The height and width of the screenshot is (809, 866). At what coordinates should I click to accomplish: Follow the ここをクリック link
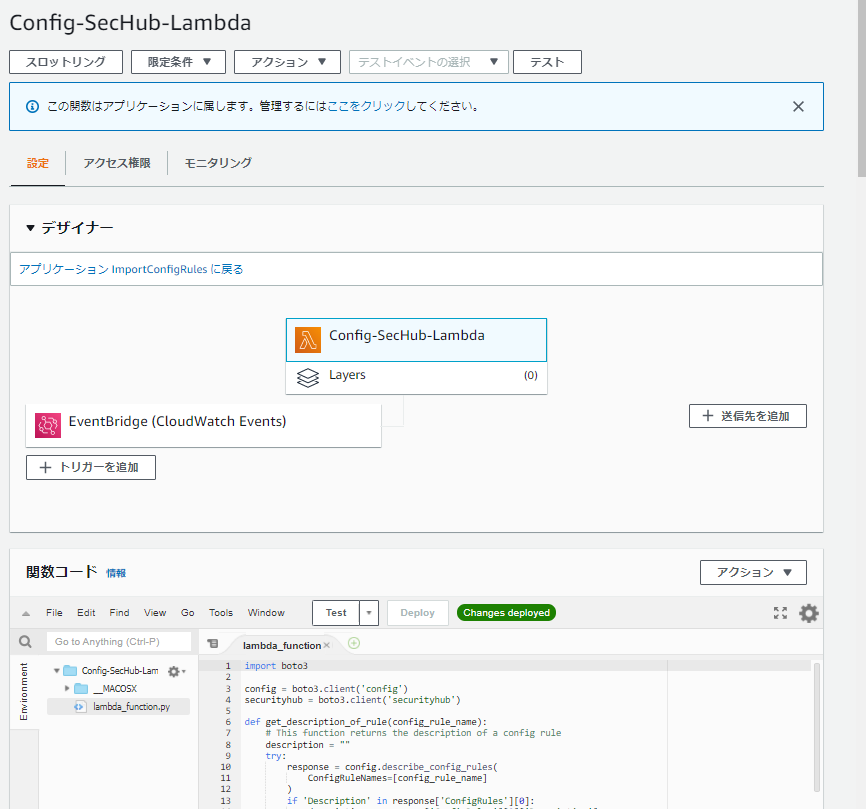[367, 106]
